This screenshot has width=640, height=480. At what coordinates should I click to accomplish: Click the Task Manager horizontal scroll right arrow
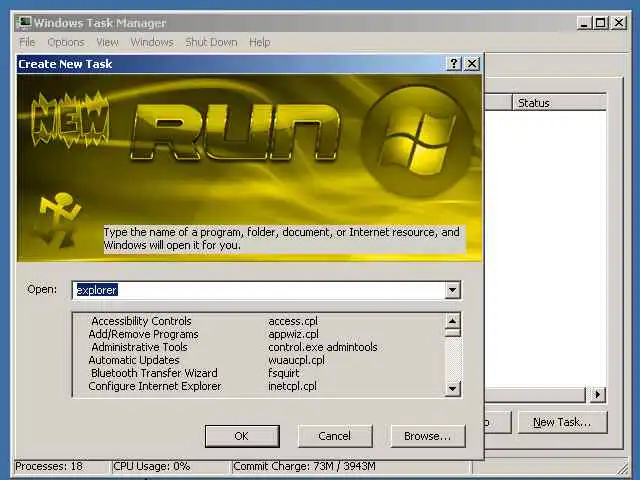[598, 395]
